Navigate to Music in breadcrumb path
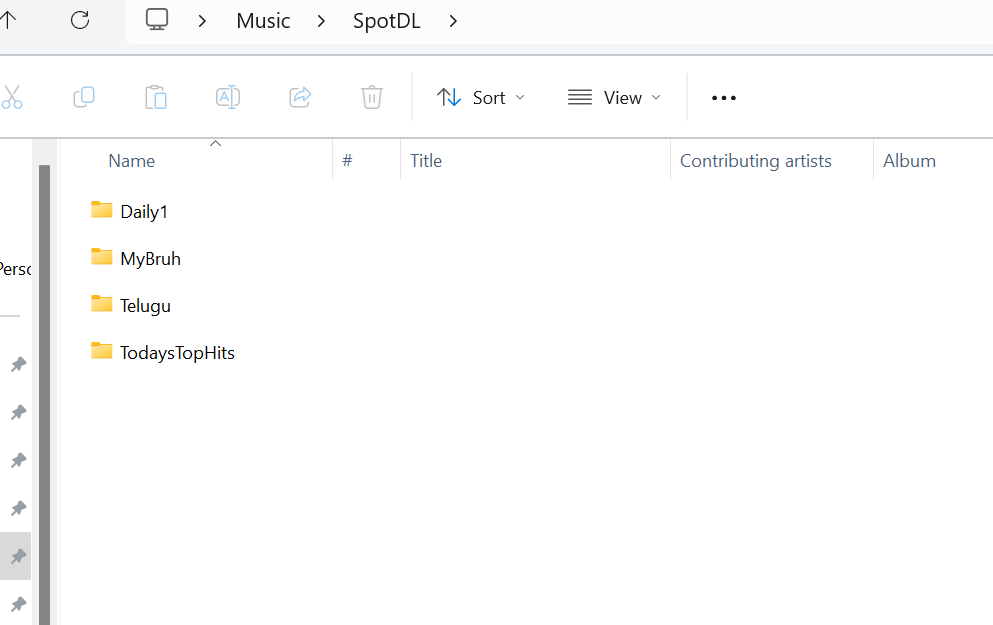Screen dimensions: 993x625 pyautogui.click(x=263, y=21)
